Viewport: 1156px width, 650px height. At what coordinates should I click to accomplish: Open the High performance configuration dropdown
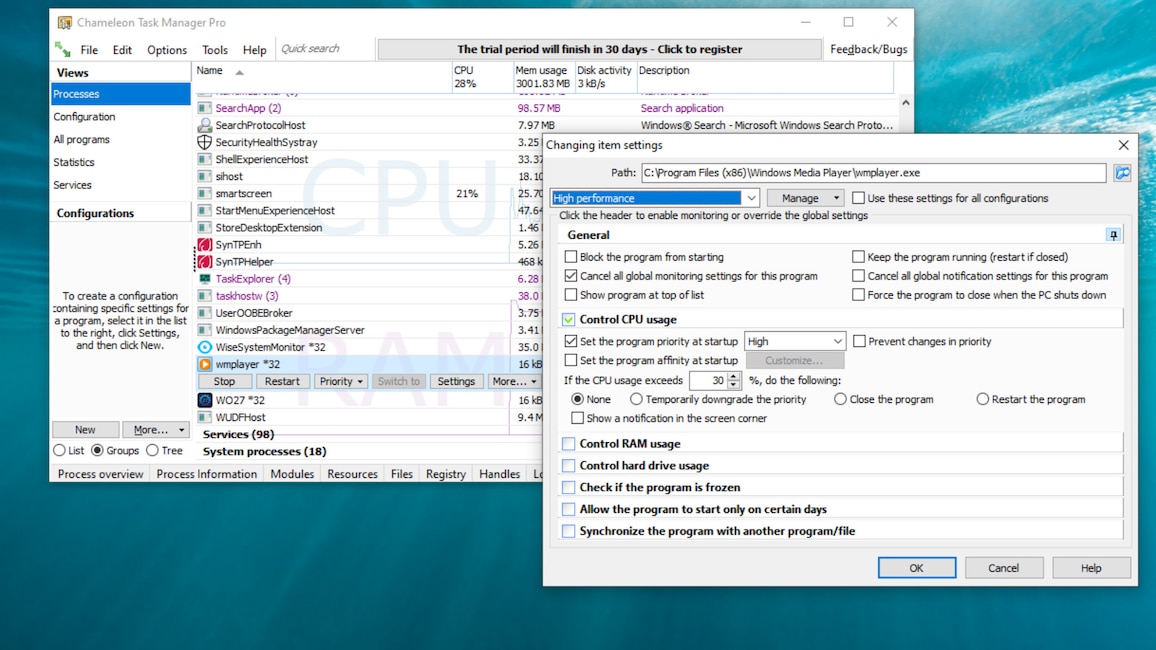pyautogui.click(x=751, y=198)
